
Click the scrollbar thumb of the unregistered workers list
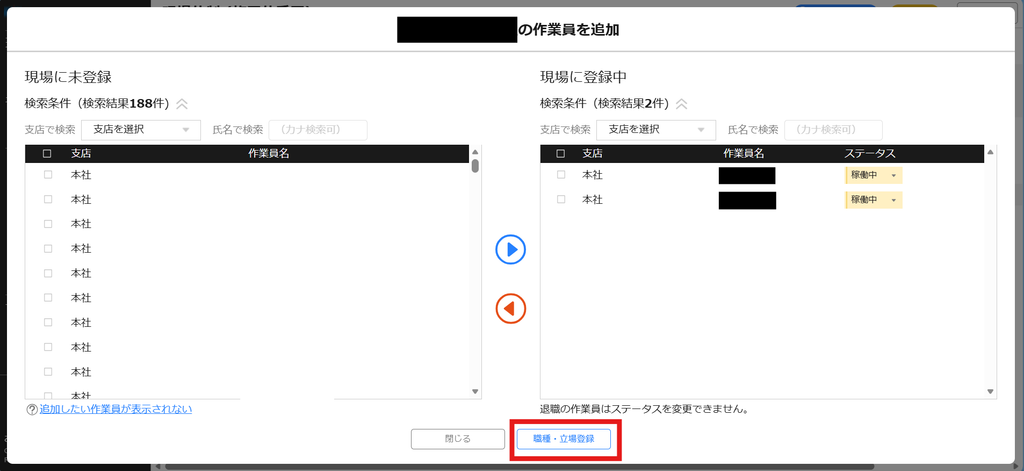click(475, 166)
